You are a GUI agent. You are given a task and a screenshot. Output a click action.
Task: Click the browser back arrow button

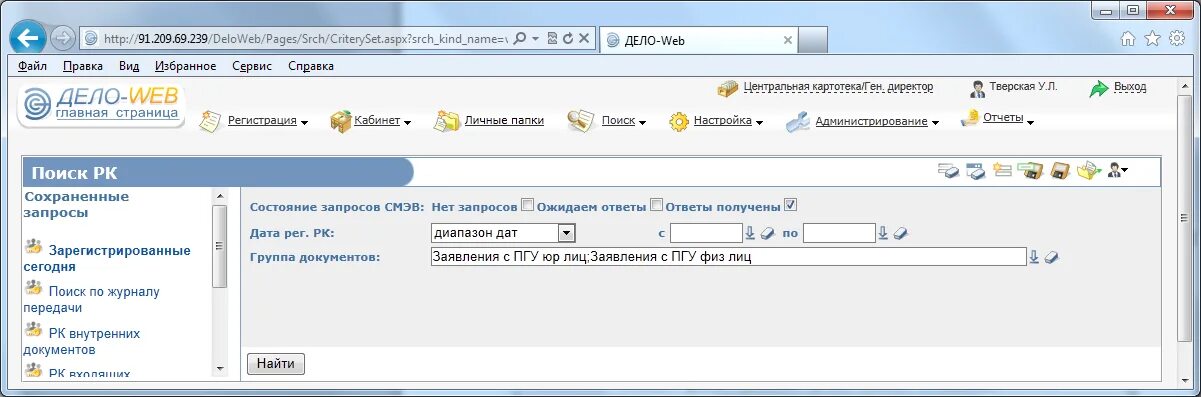(28, 38)
